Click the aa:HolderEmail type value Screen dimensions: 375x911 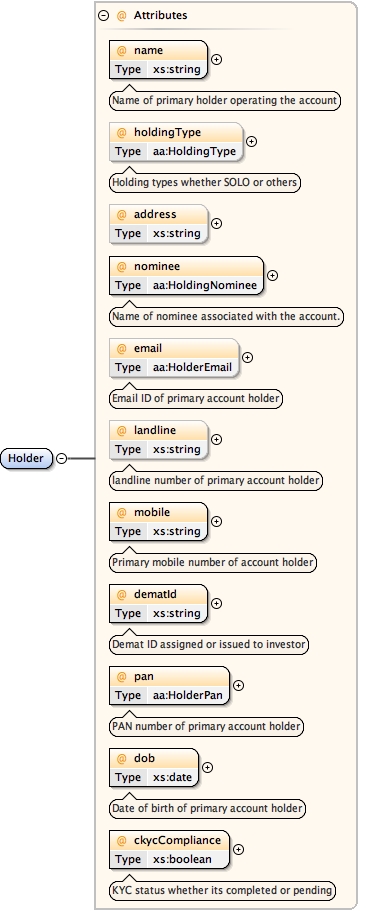pos(192,367)
